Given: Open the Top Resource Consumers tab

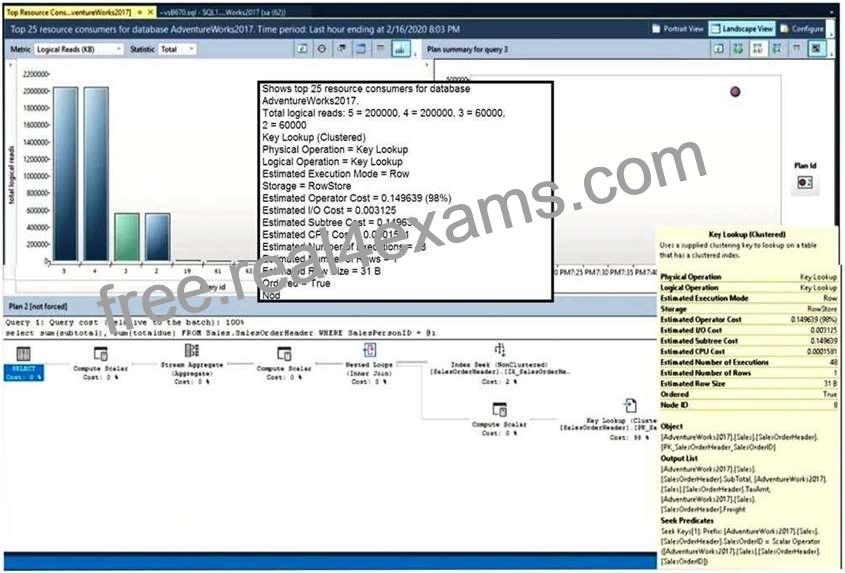Looking at the screenshot, I should [68, 12].
